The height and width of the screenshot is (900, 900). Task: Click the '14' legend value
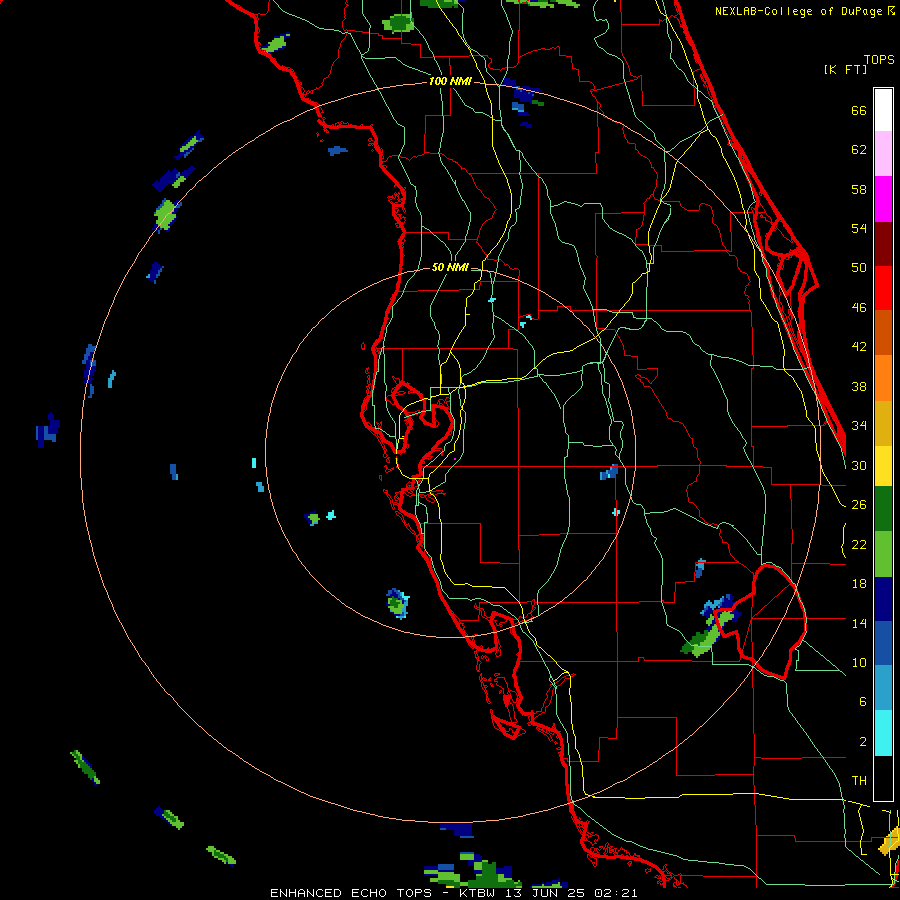859,623
